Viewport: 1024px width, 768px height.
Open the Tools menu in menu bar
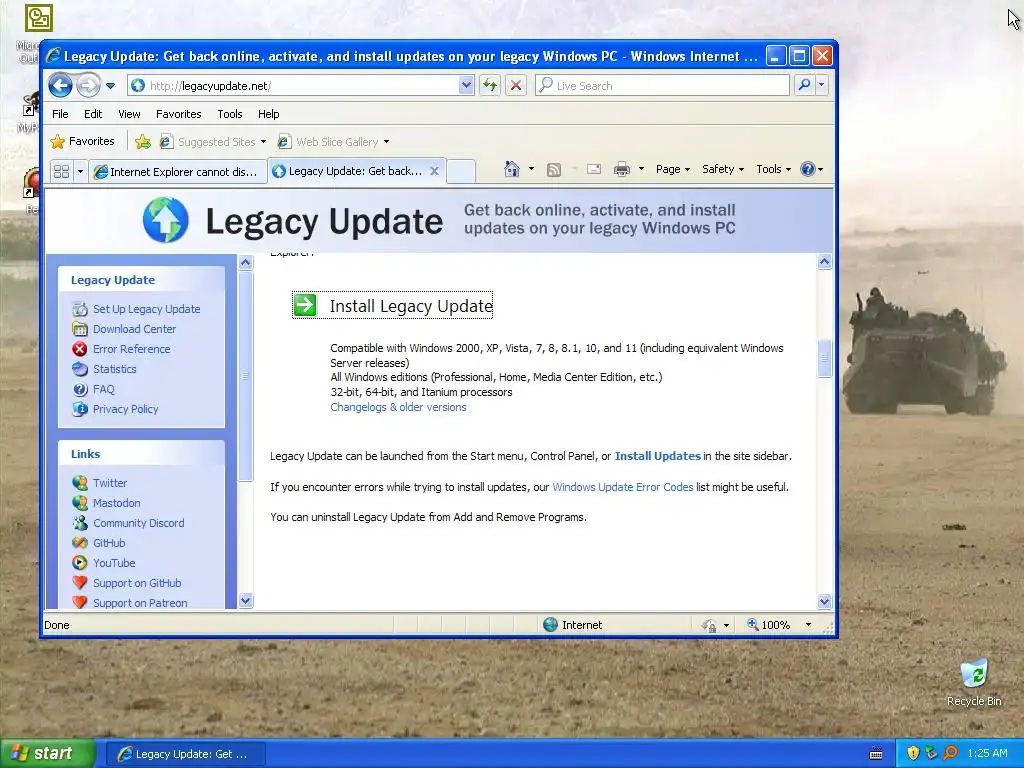(x=230, y=114)
